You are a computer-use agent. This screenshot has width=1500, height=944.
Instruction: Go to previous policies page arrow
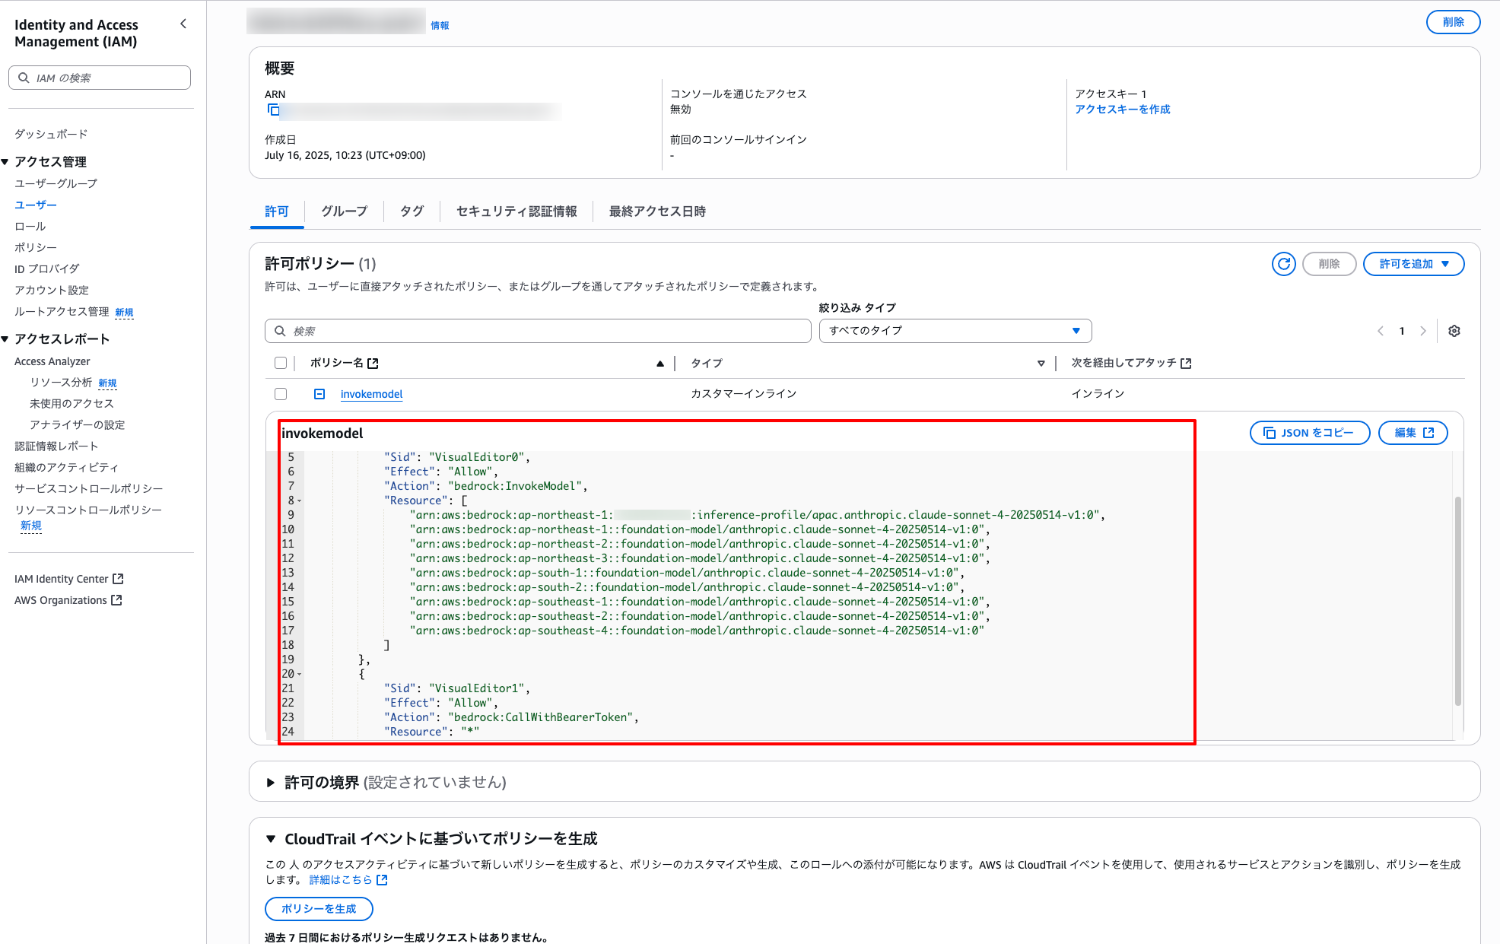point(1380,331)
